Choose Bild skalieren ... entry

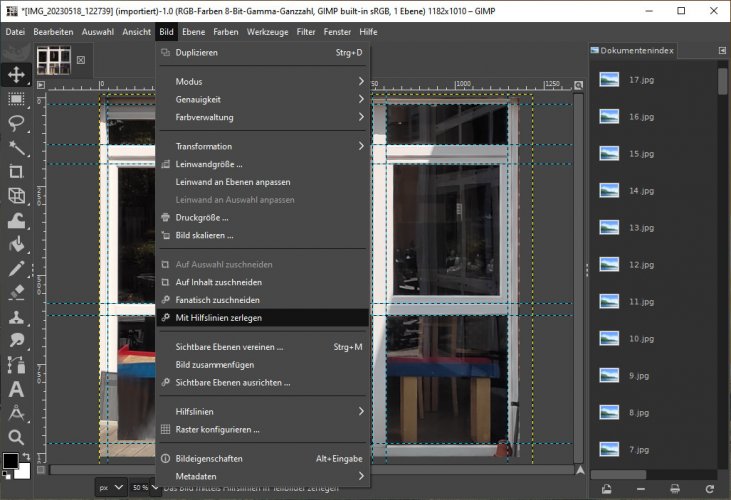pyautogui.click(x=263, y=235)
